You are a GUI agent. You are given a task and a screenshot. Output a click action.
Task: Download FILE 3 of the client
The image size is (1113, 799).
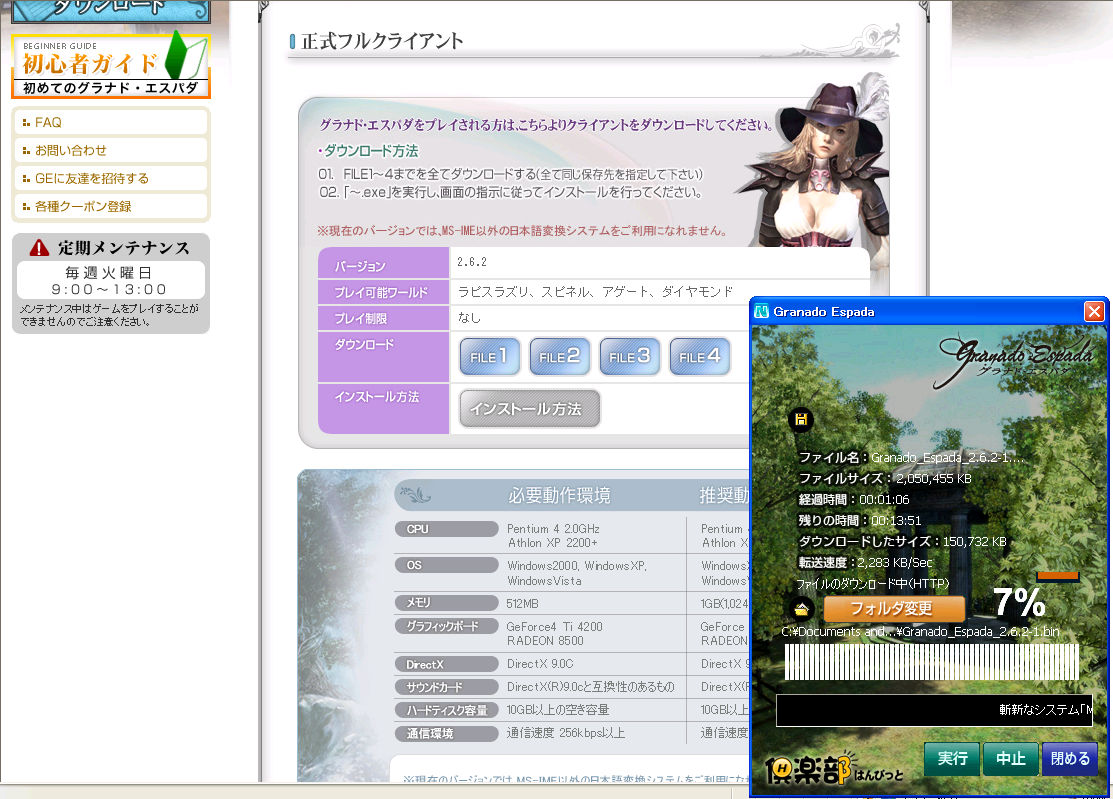click(630, 356)
